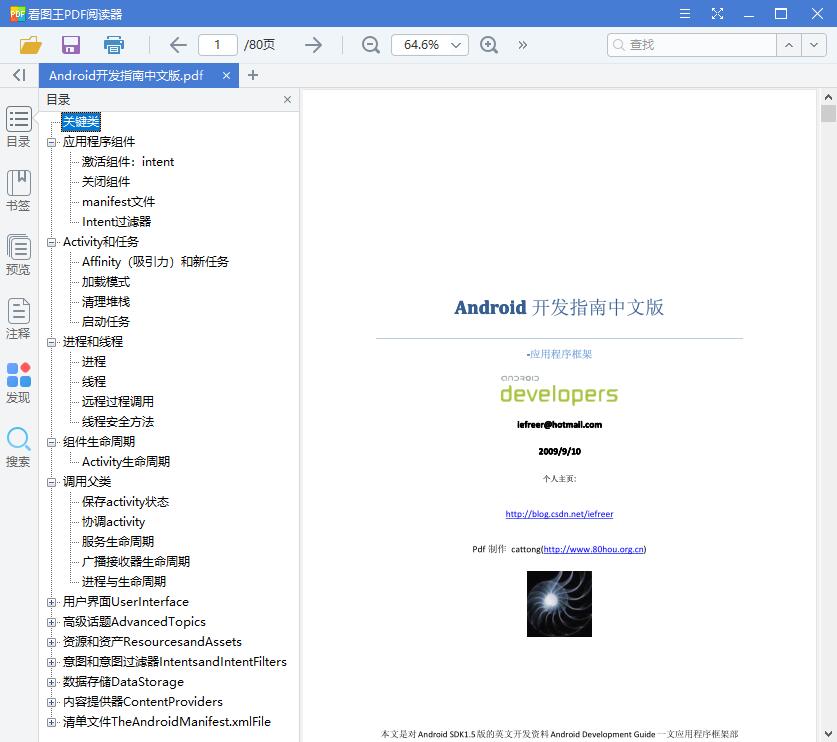Collapse the 应用程序组件 tree branch
The width and height of the screenshot is (837, 742).
click(x=50, y=141)
